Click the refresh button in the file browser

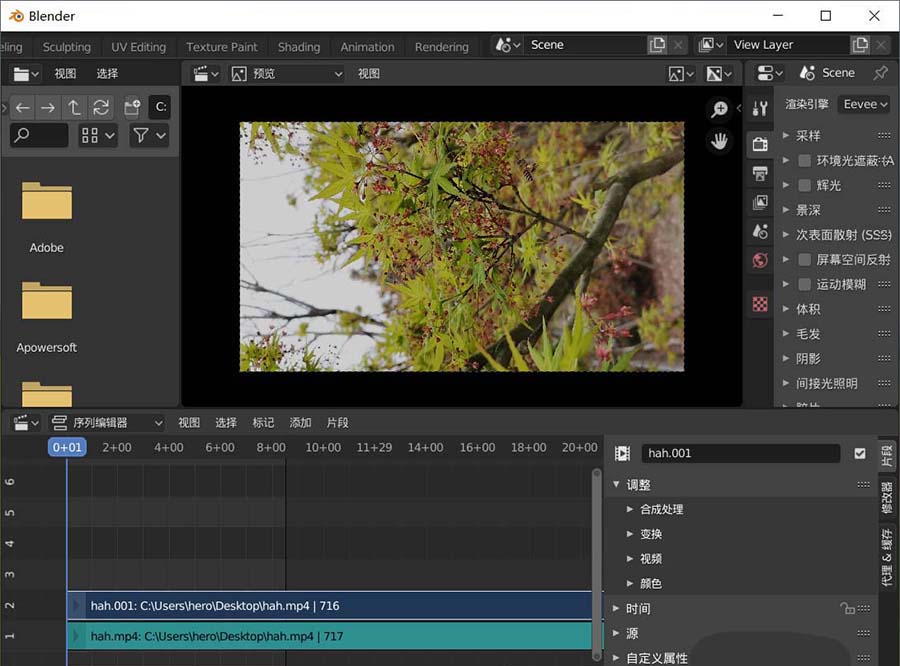pyautogui.click(x=100, y=107)
